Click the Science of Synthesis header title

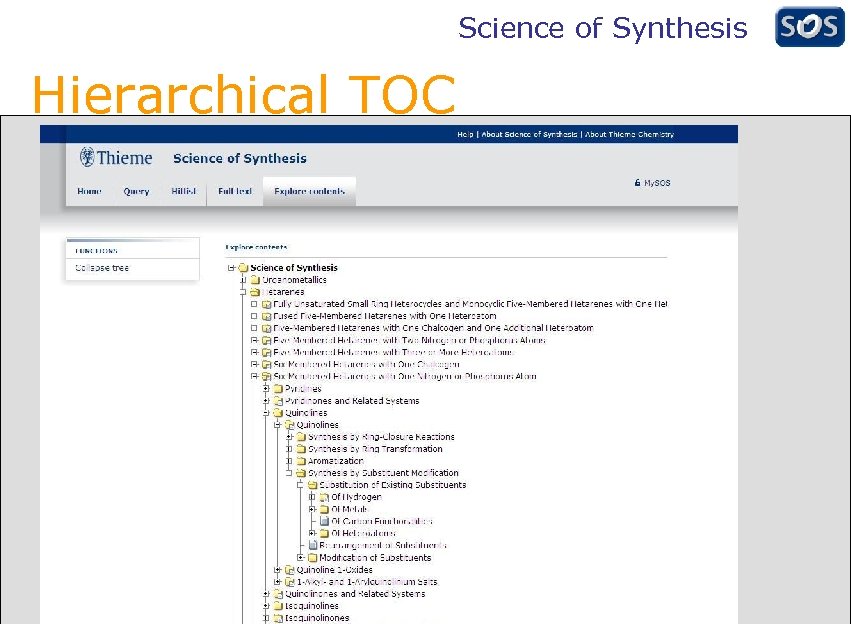[240, 158]
